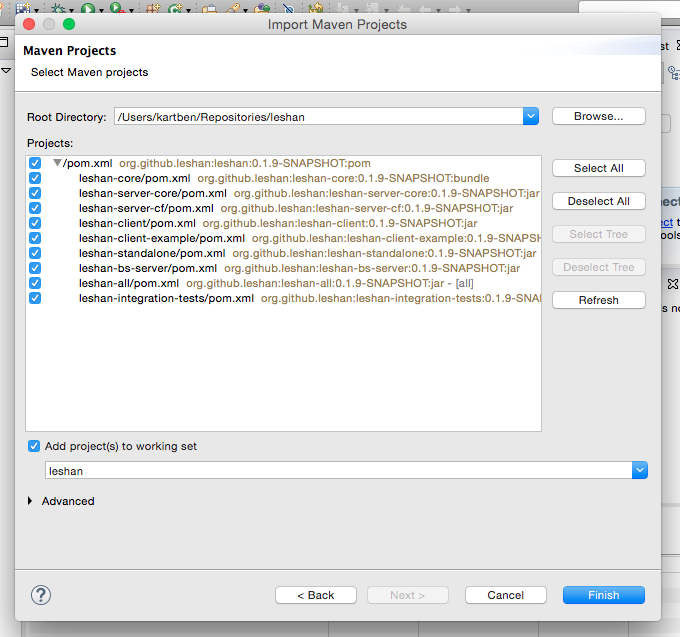Open the working set dropdown arrow
Screen dimensions: 680x637
coord(640,470)
